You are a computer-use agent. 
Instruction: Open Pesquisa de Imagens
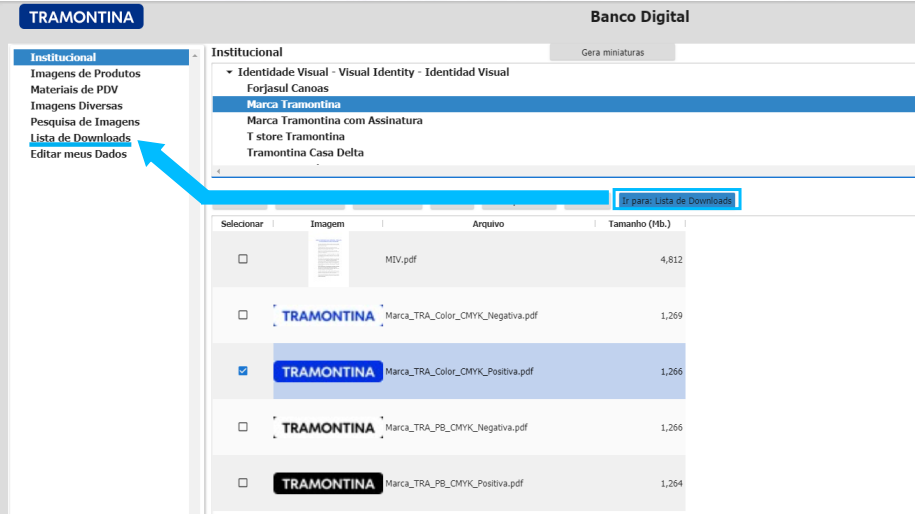[85, 122]
